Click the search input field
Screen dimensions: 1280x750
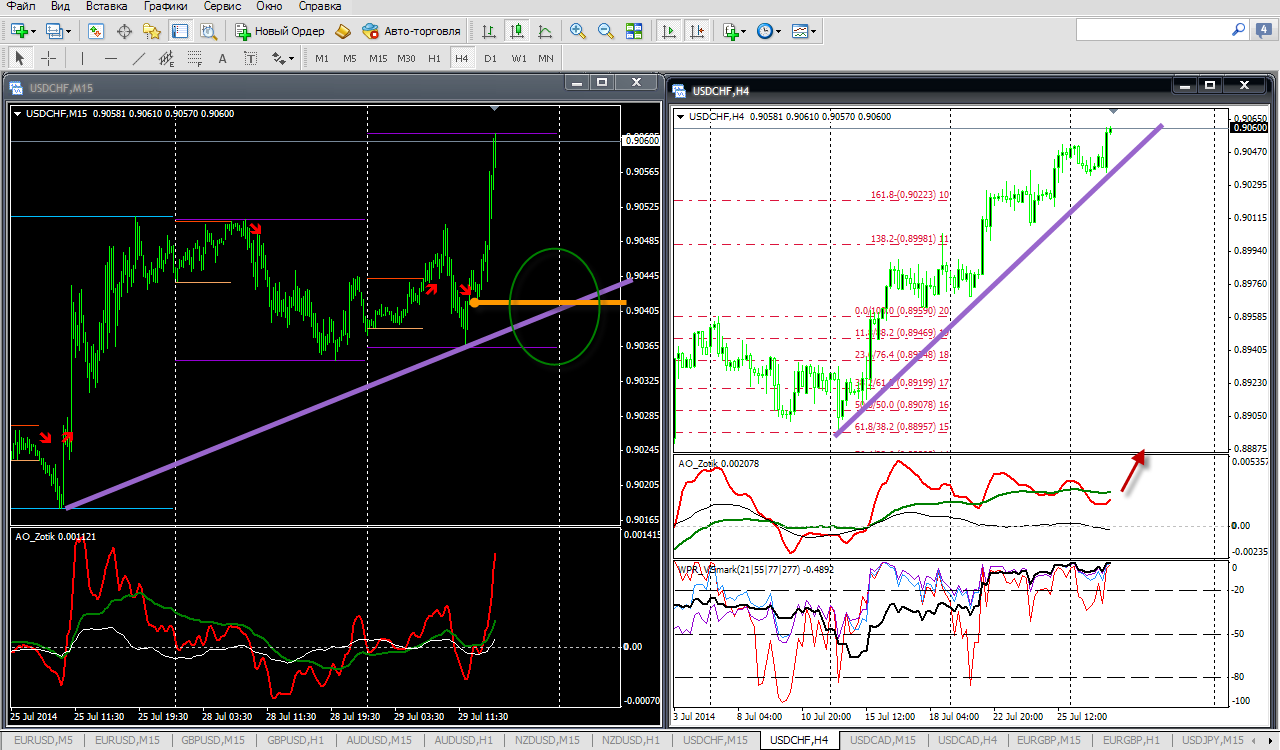click(1150, 31)
